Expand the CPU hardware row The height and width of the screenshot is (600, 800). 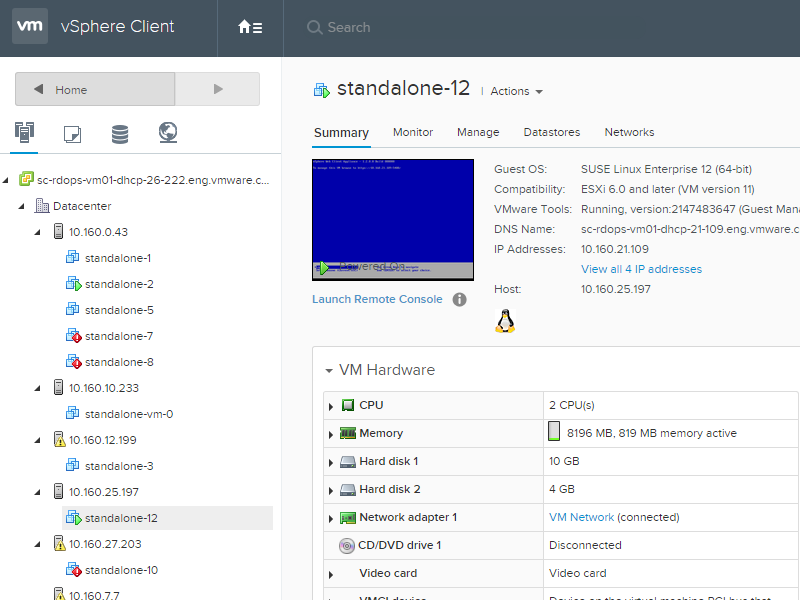[x=331, y=406]
